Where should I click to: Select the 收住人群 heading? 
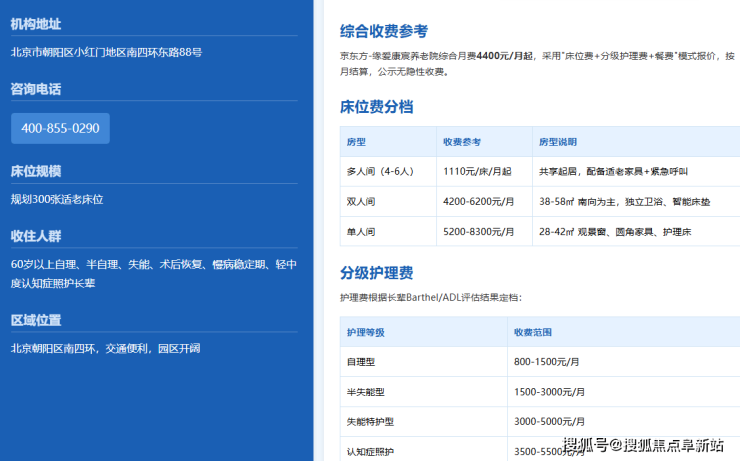[x=36, y=236]
